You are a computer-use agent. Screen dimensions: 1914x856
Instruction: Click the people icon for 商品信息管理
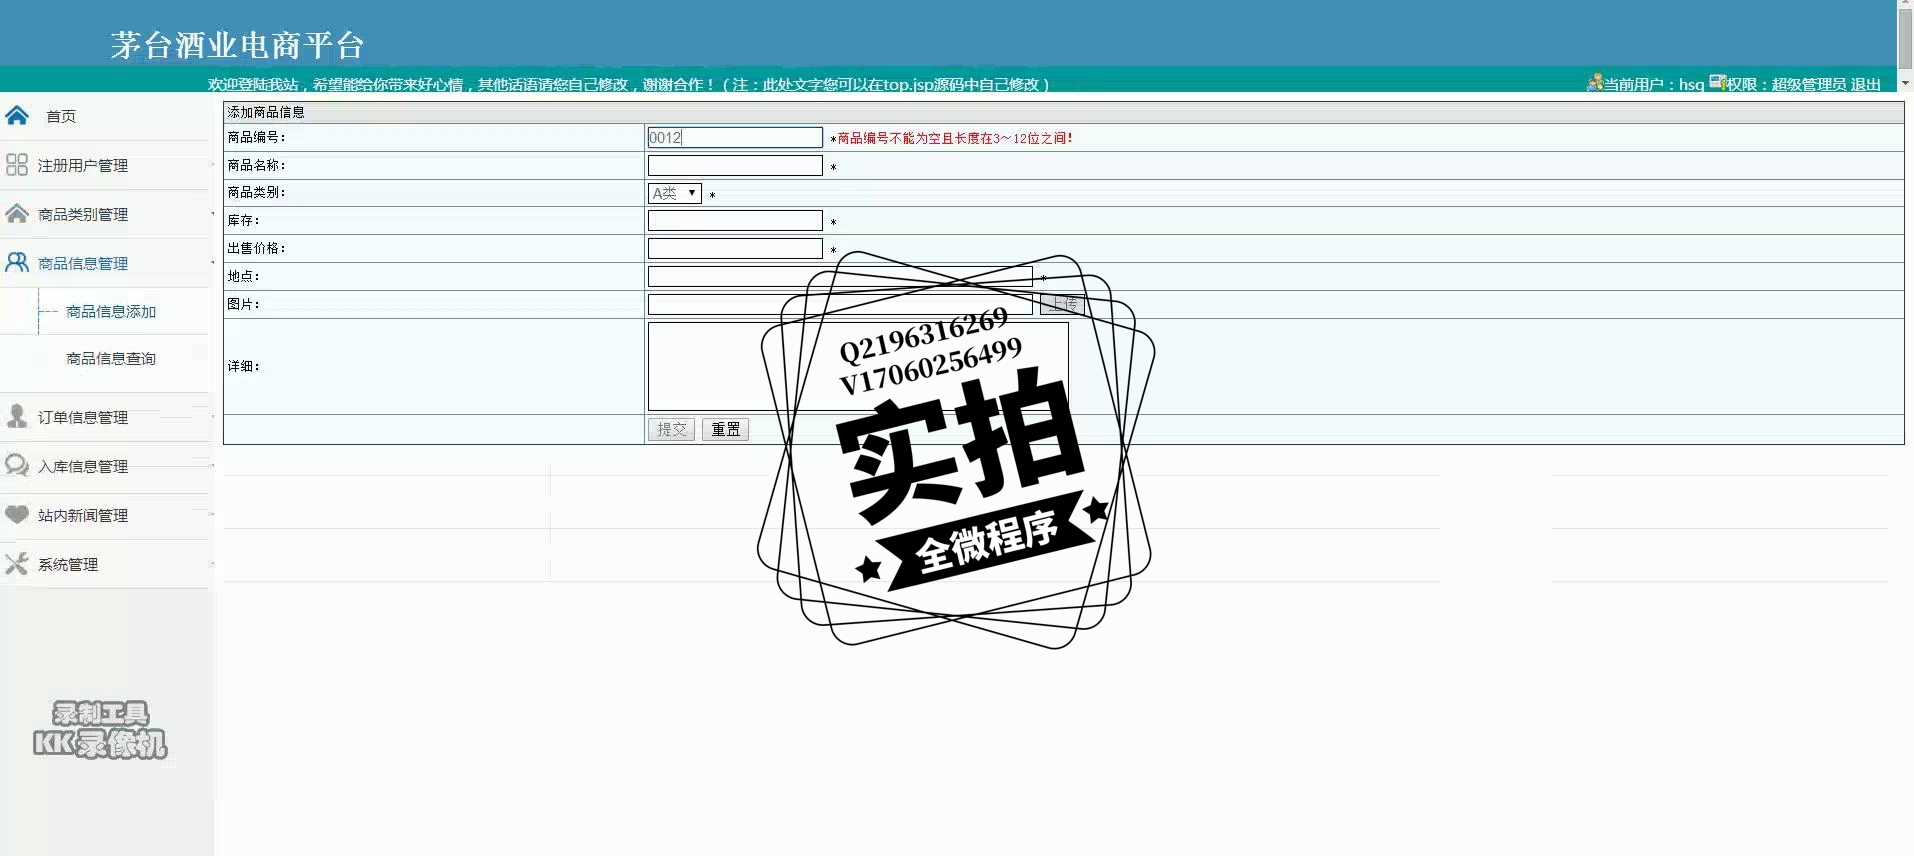[x=17, y=262]
